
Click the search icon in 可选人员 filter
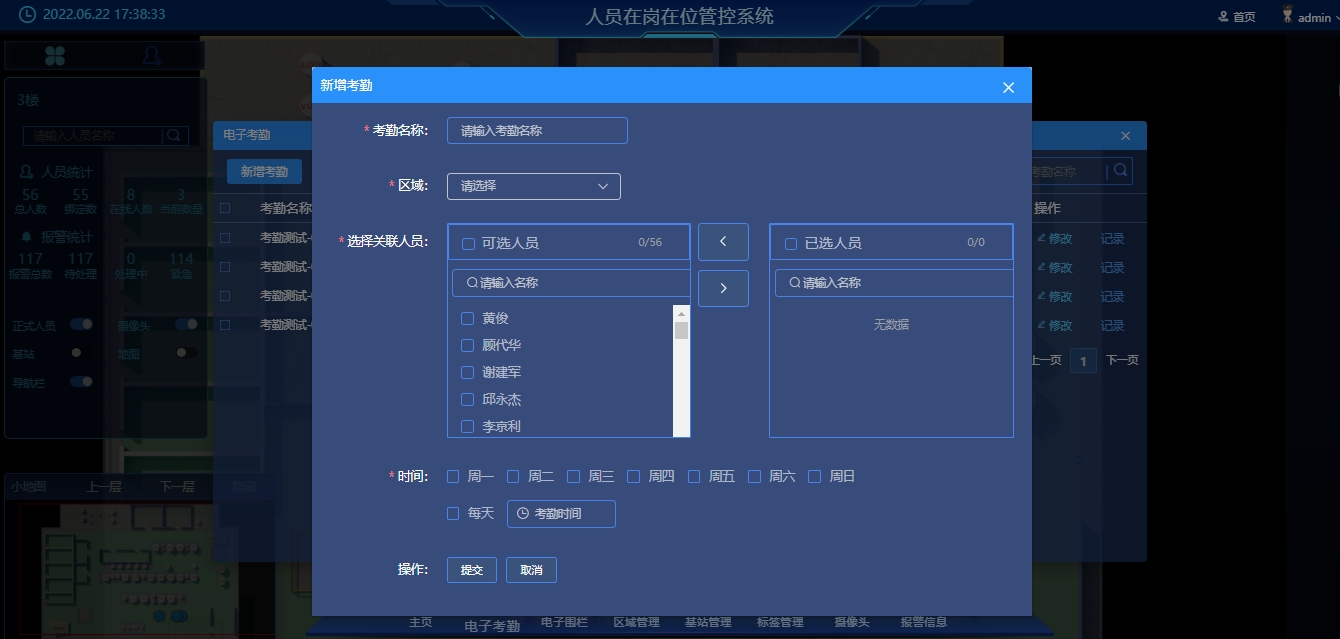click(x=472, y=283)
